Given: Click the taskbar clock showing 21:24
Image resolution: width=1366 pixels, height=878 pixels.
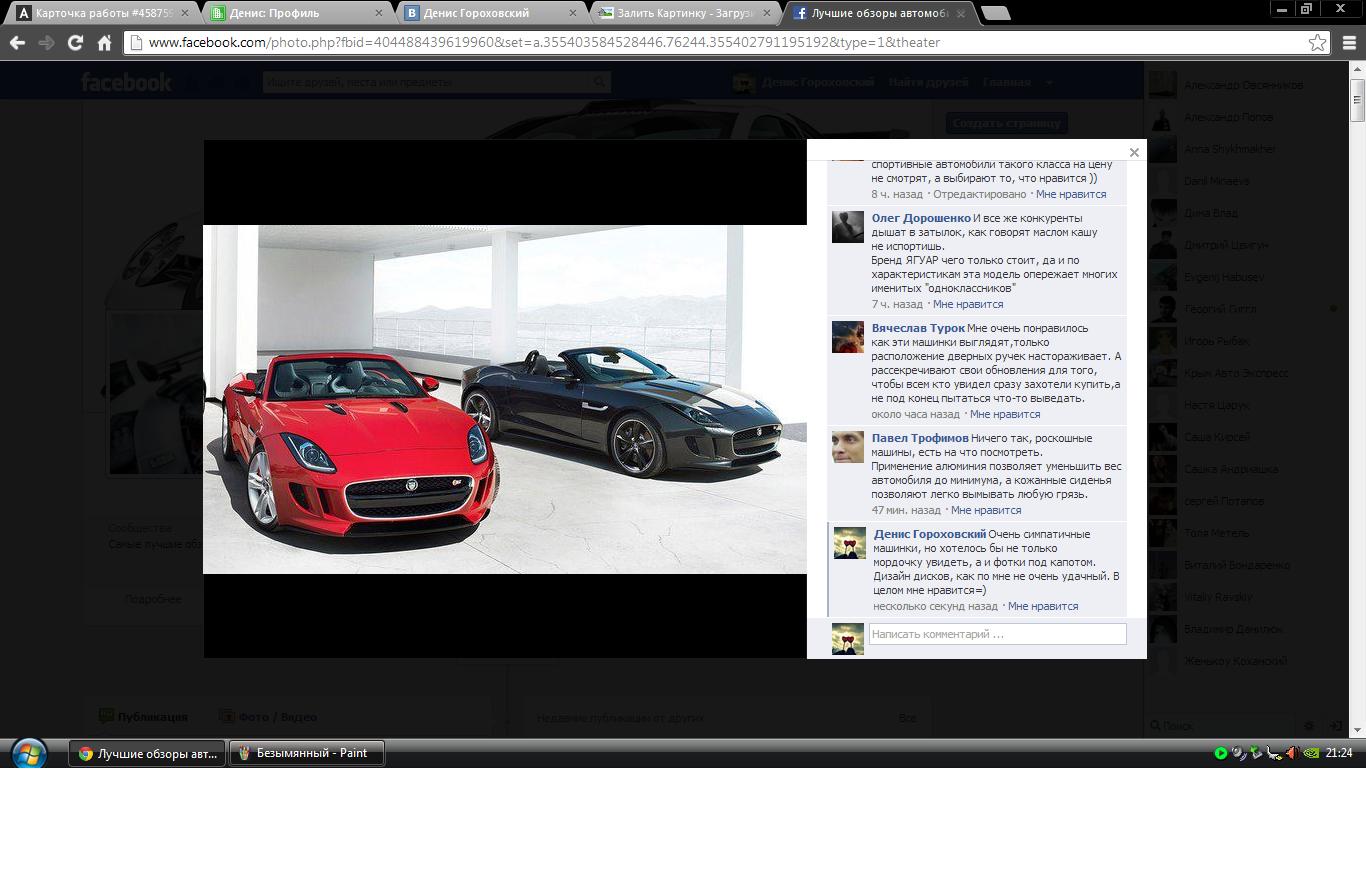Looking at the screenshot, I should click(x=1339, y=753).
